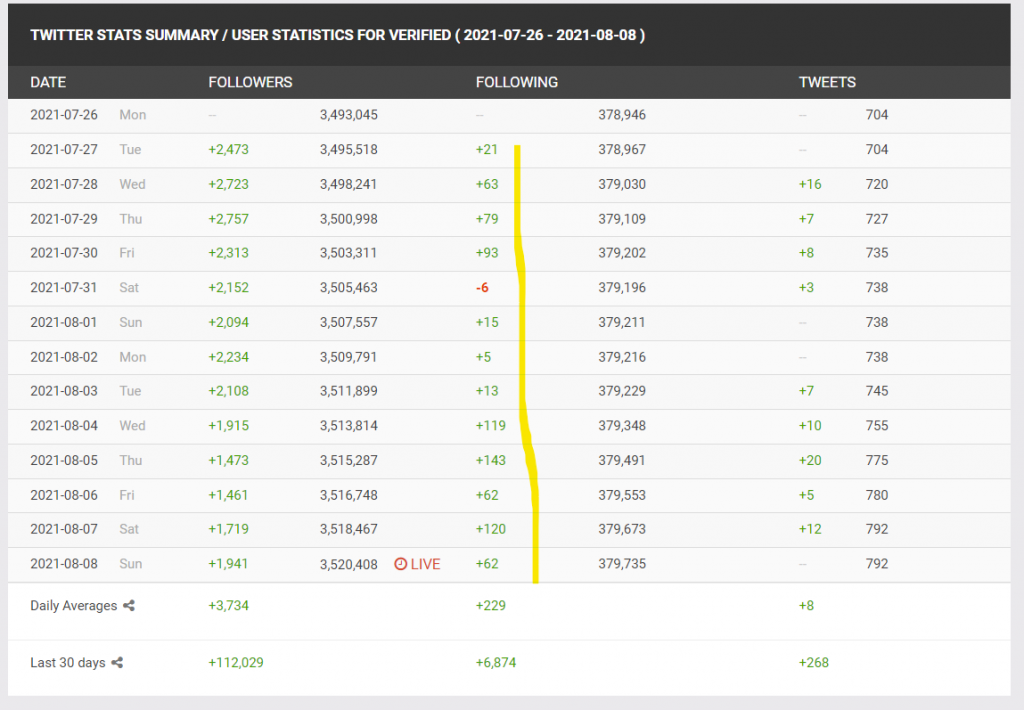The width and height of the screenshot is (1024, 710).
Task: Click following total 378,946
Action: (x=622, y=115)
